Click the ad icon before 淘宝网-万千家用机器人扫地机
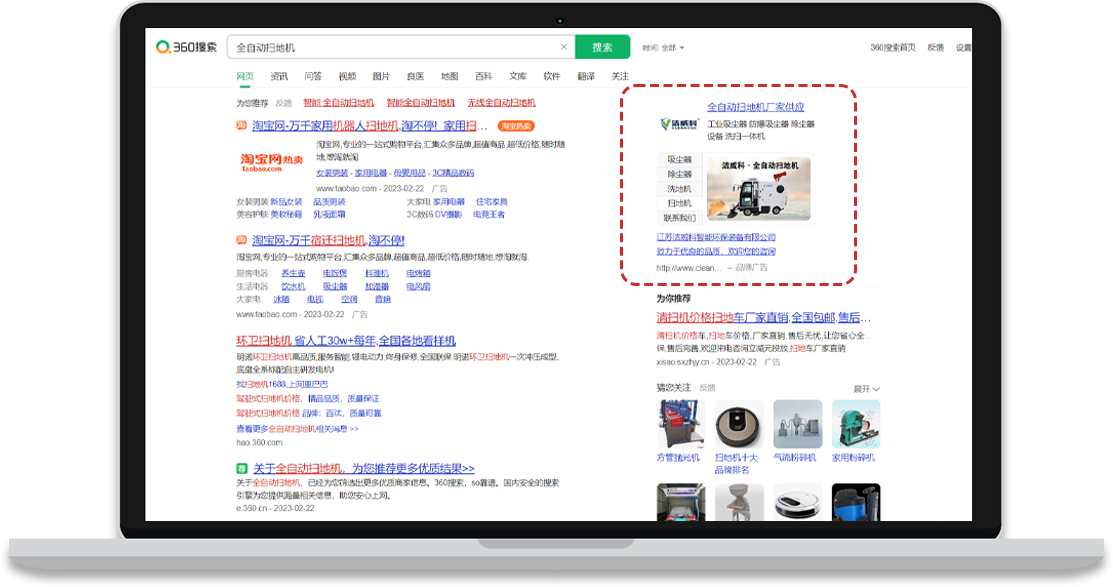1113x587 pixels. click(x=241, y=125)
